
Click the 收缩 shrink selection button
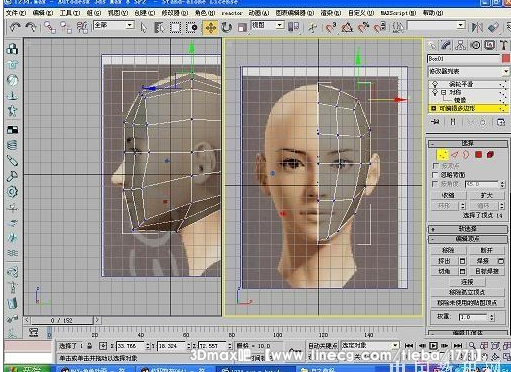point(448,195)
